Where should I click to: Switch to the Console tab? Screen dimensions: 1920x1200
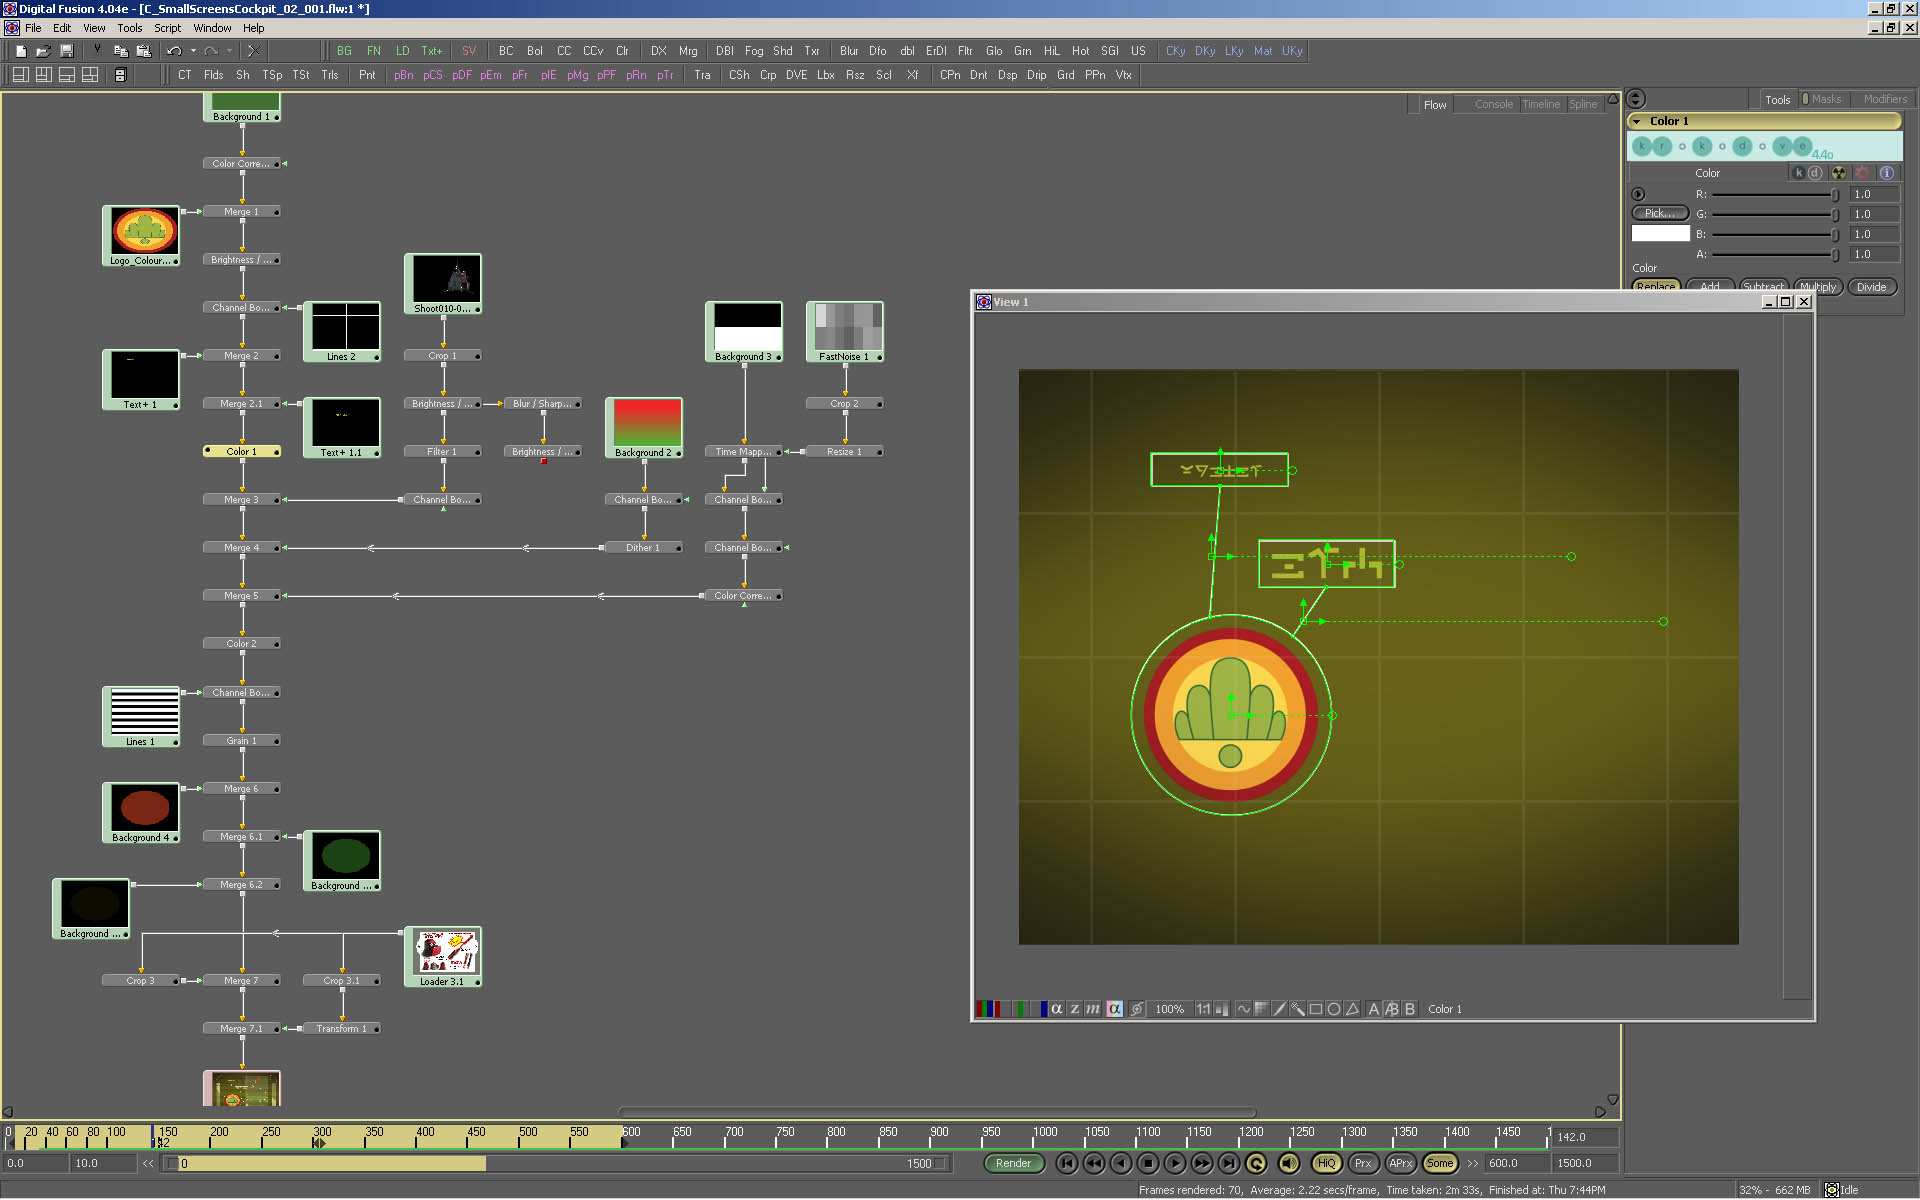tap(1493, 104)
